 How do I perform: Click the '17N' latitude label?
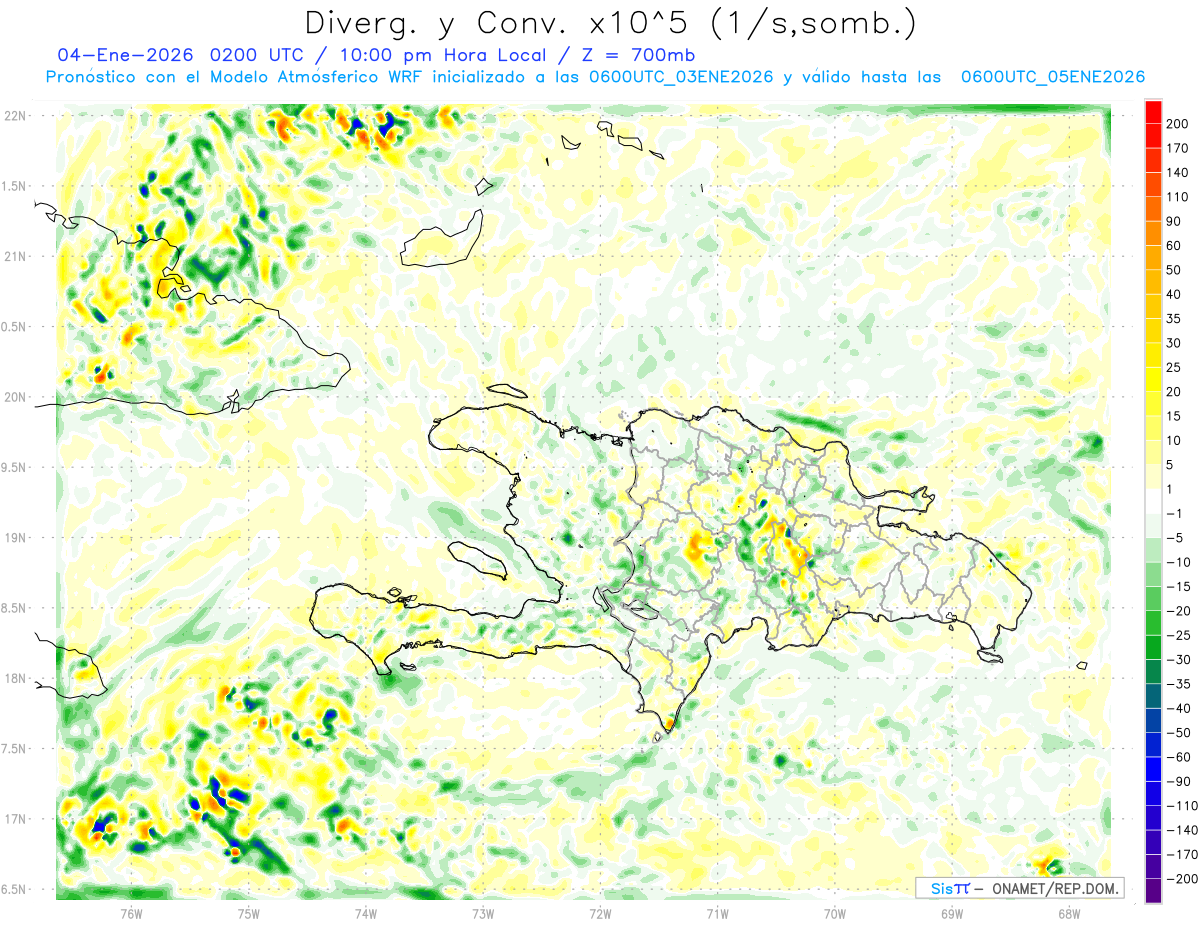click(x=15, y=819)
